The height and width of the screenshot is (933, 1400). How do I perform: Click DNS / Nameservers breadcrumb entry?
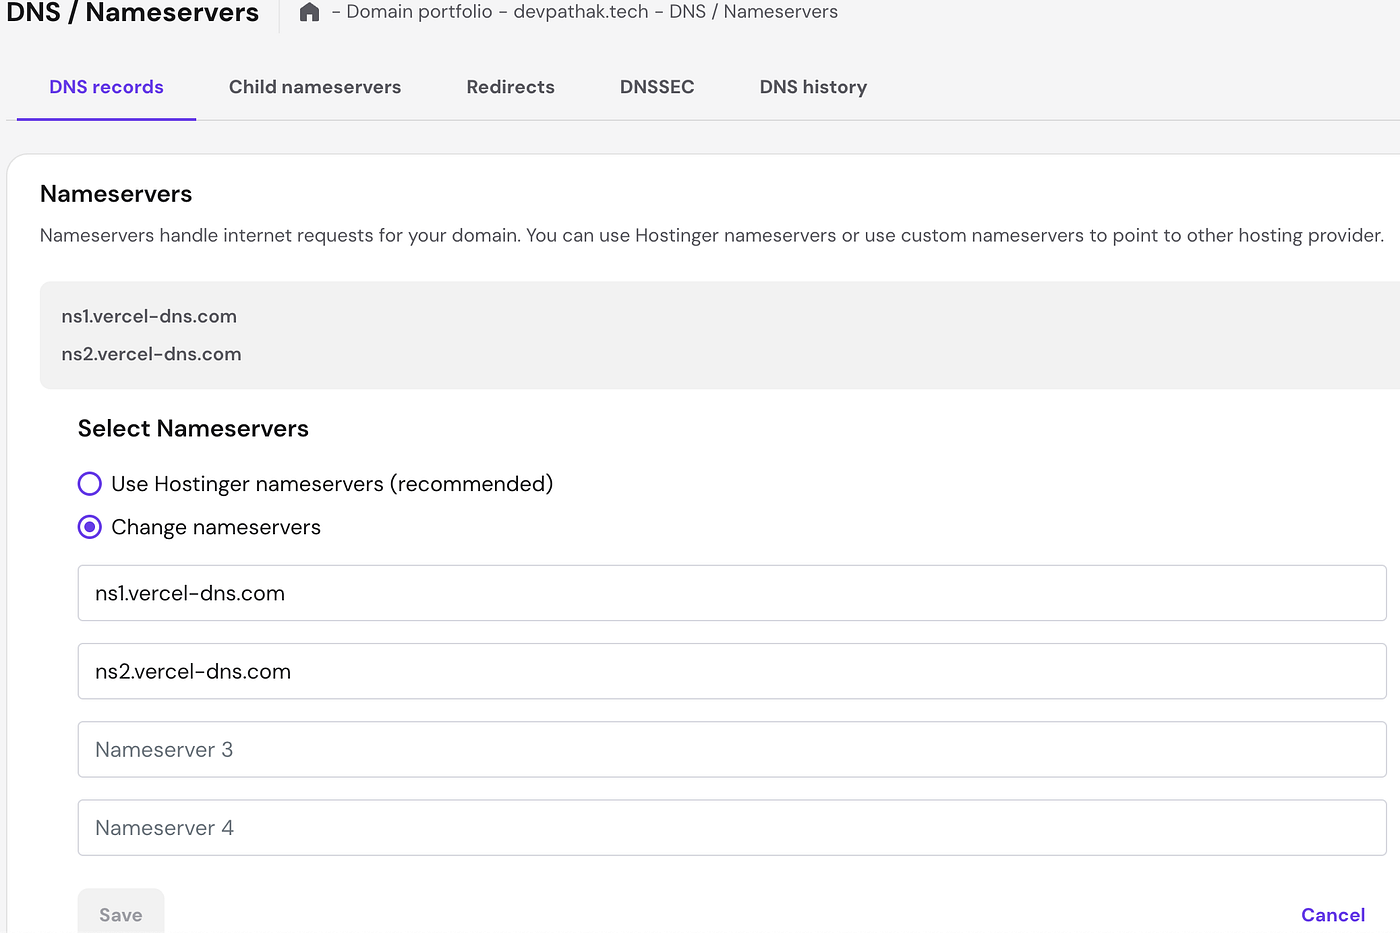[x=754, y=12]
